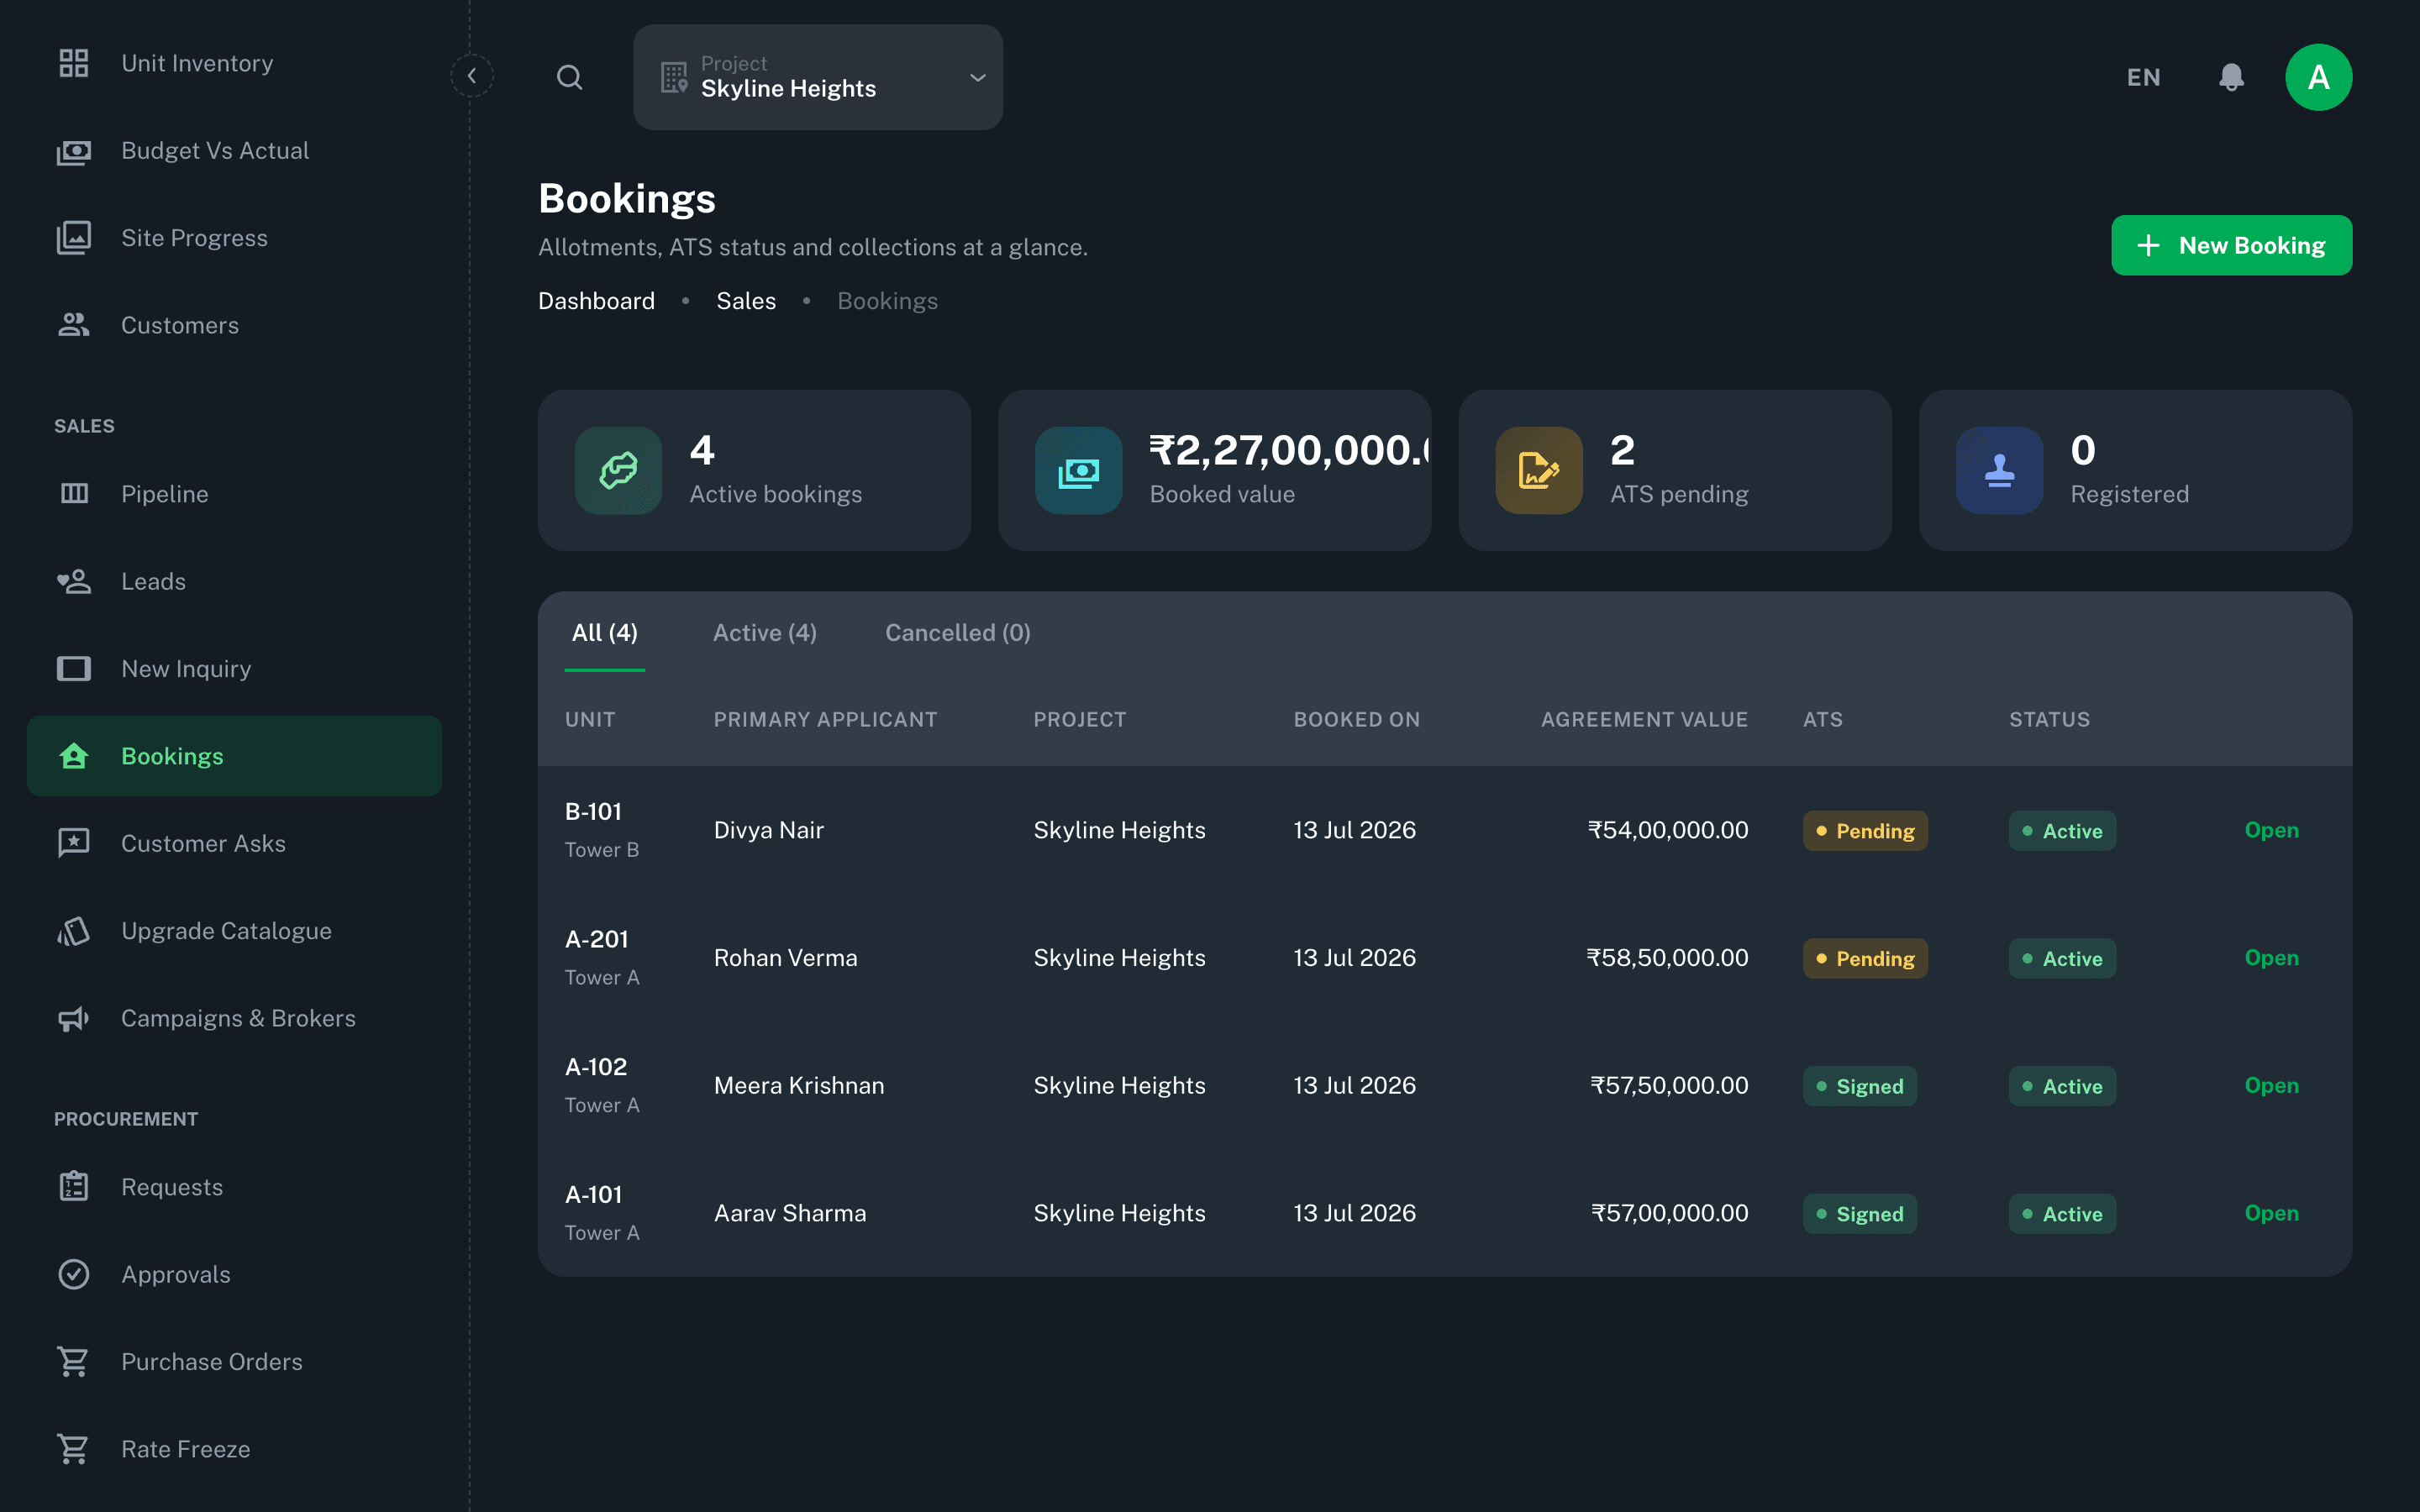2420x1512 pixels.
Task: Switch to the Cancelled (0) tab
Action: (x=957, y=632)
